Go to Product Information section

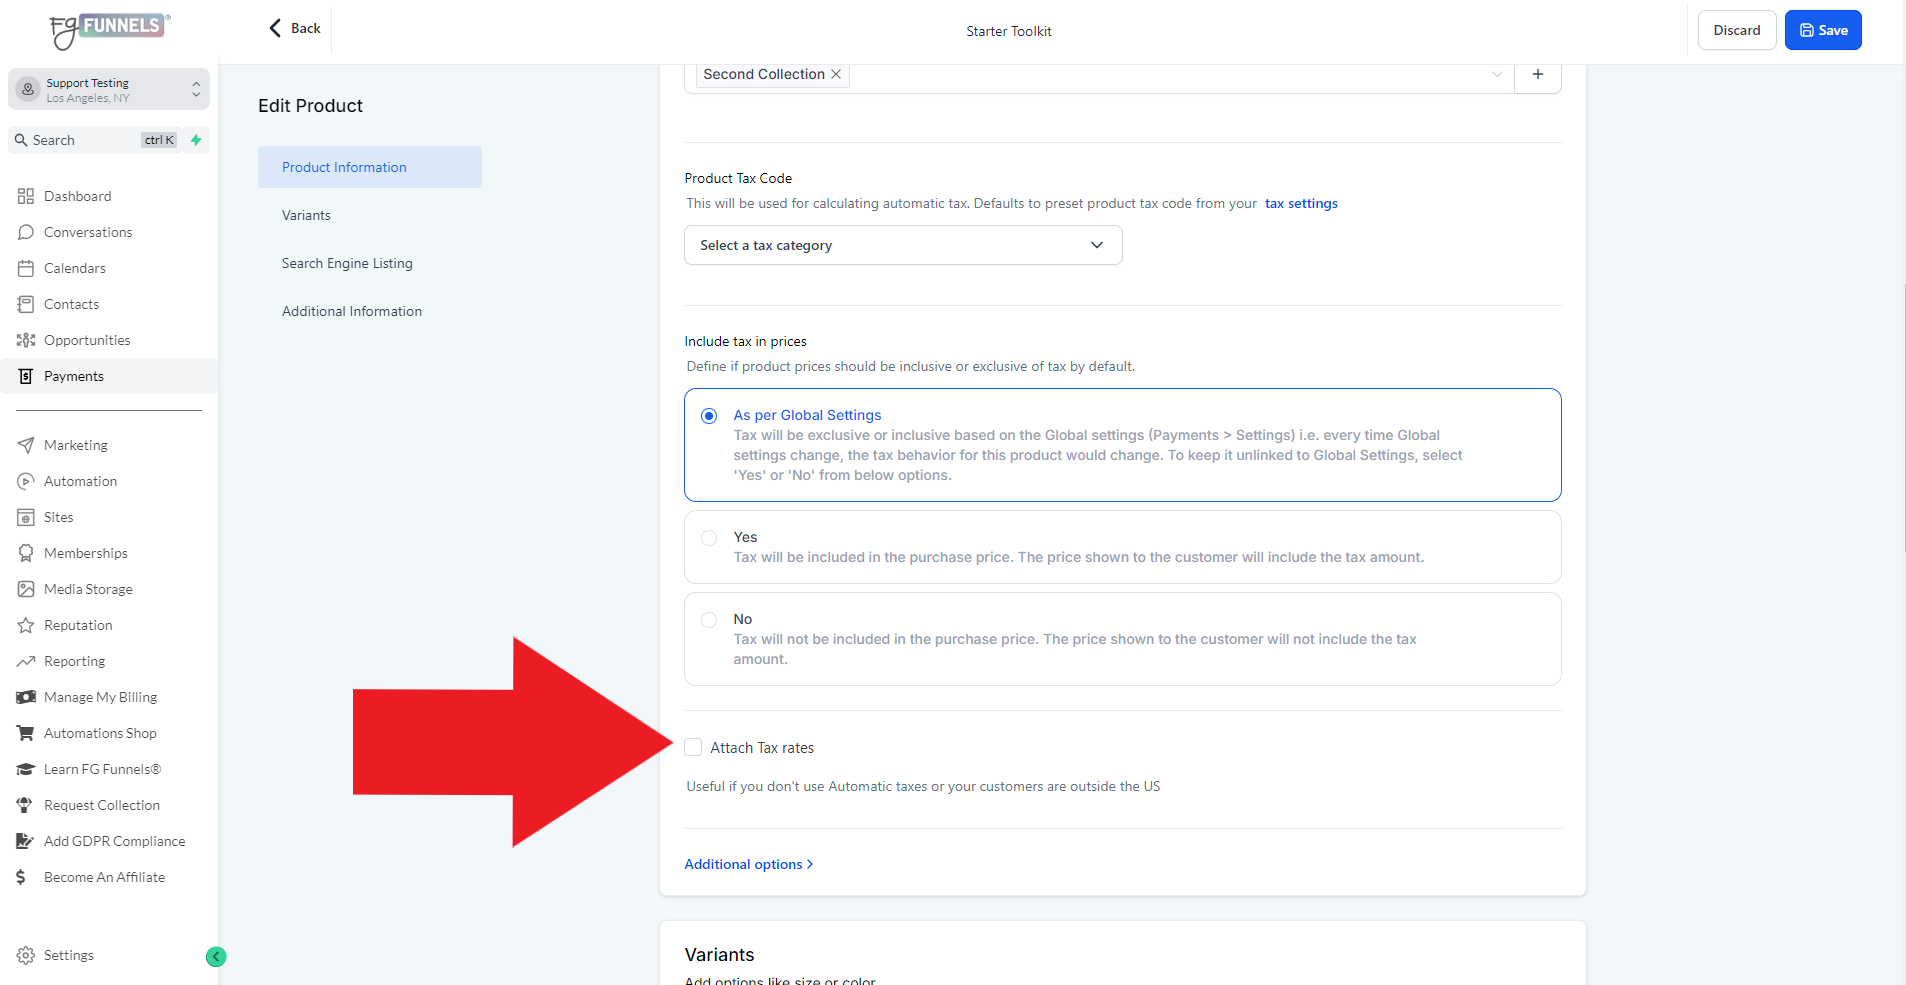(x=370, y=167)
